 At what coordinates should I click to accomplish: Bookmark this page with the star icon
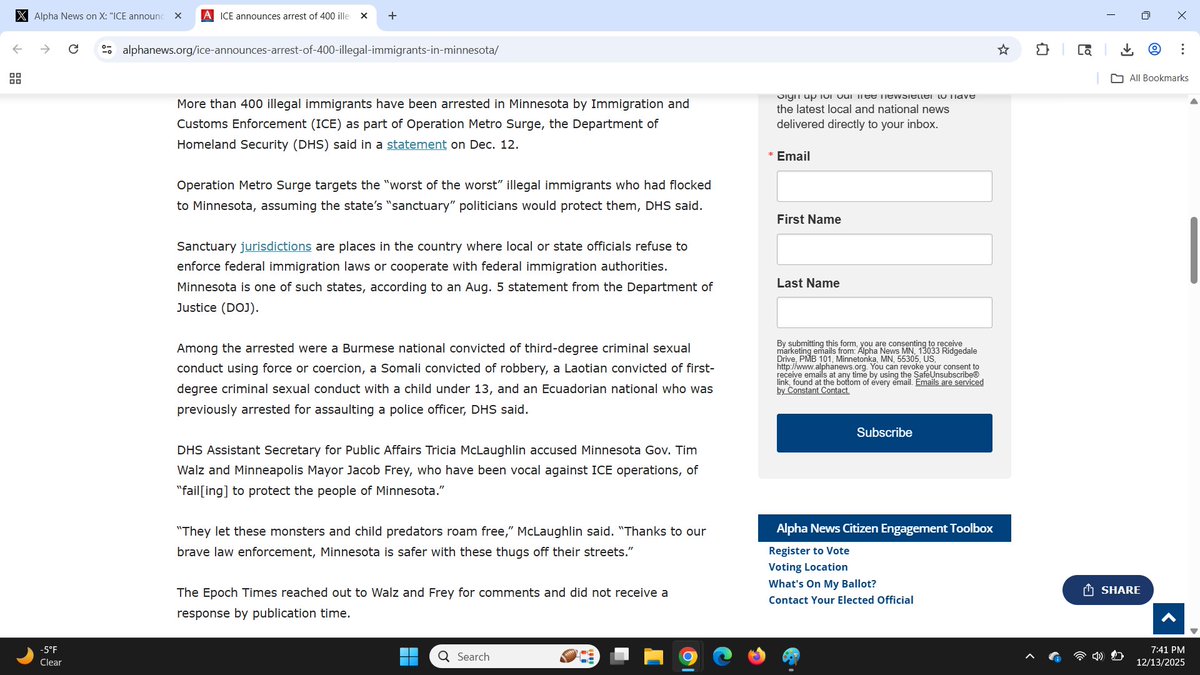click(1003, 49)
